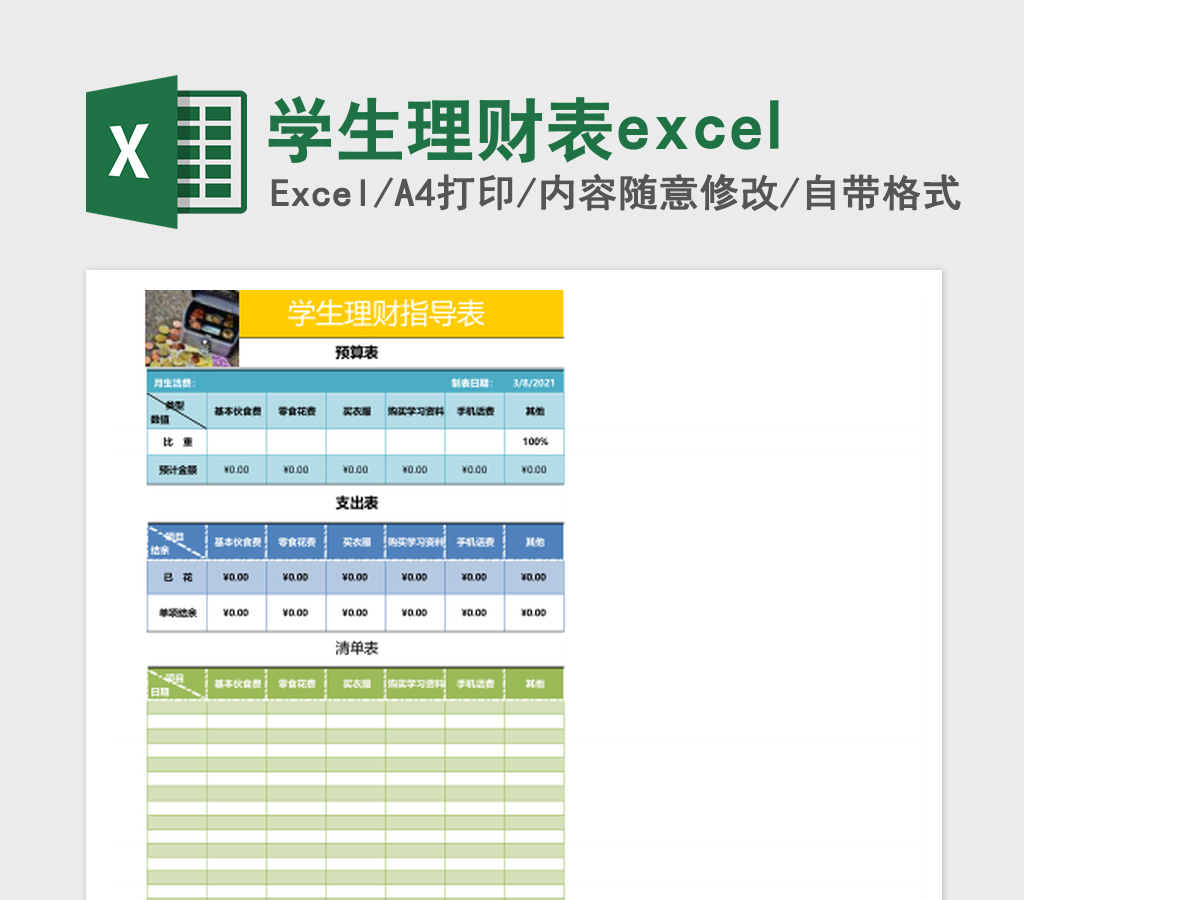Click 预计金额 value under 买衣服

(356, 469)
